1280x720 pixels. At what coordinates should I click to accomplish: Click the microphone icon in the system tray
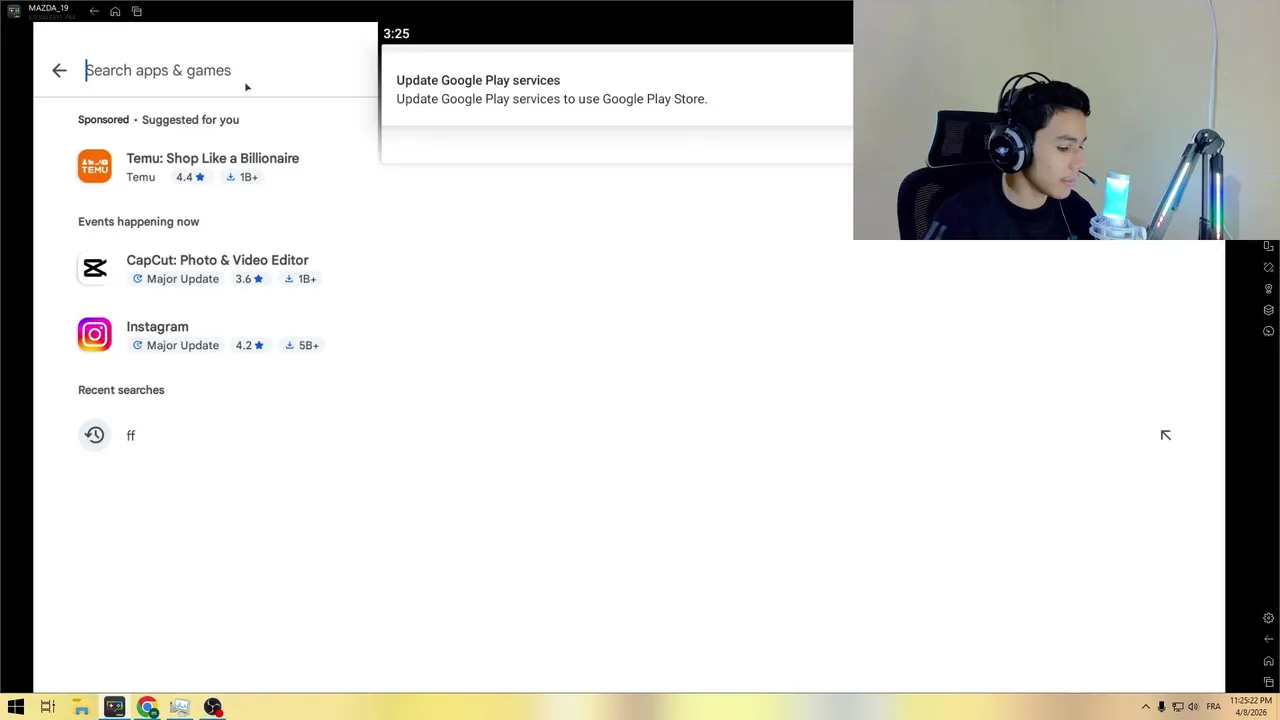pyautogui.click(x=1161, y=707)
